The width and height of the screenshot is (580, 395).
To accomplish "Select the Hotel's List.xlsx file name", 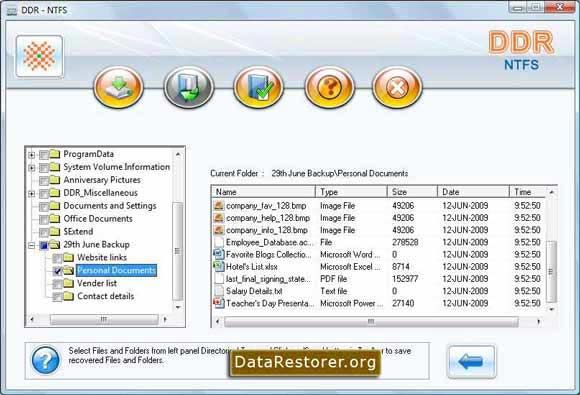I will [252, 266].
